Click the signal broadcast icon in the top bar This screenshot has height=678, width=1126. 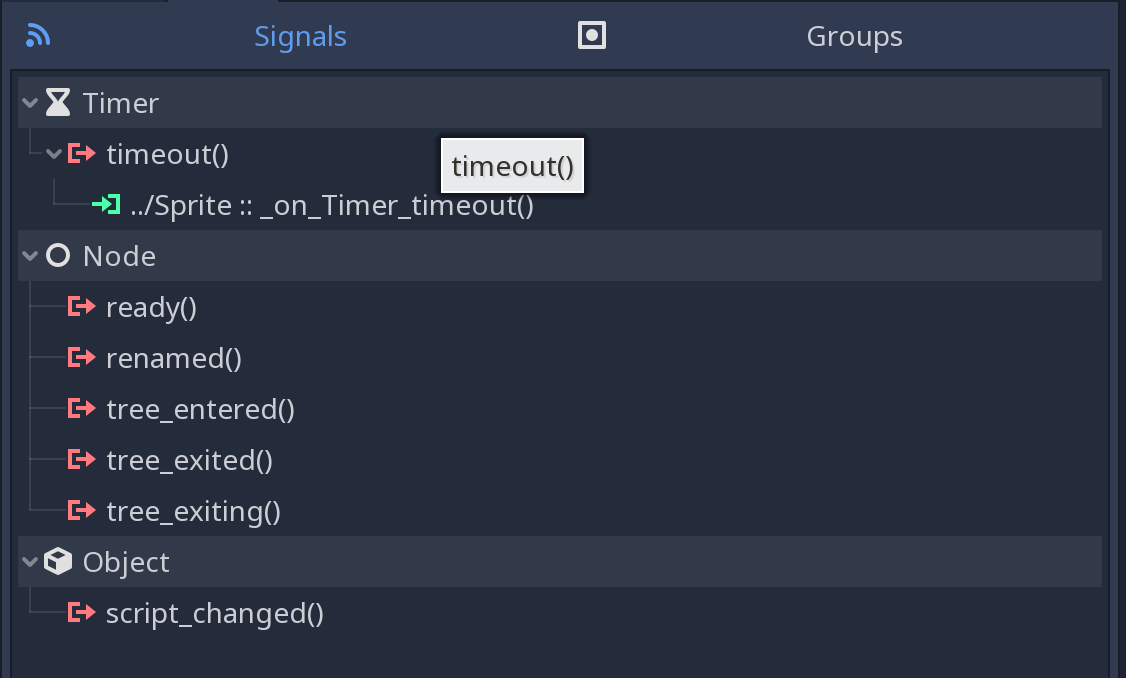click(37, 34)
